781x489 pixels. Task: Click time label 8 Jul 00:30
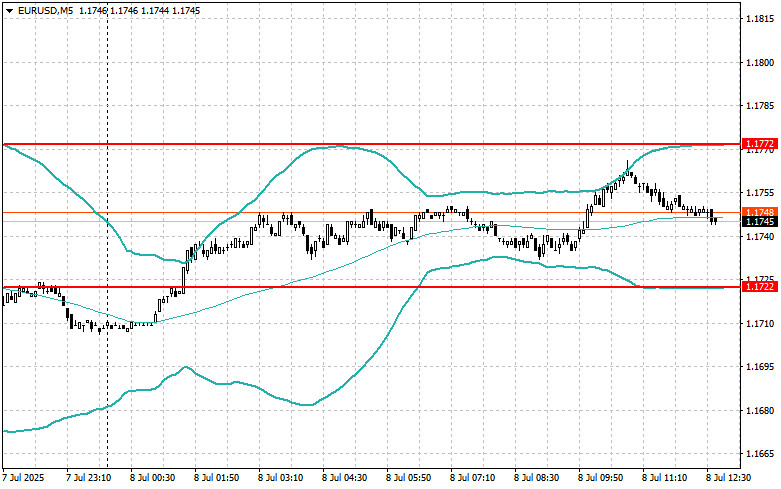(153, 478)
